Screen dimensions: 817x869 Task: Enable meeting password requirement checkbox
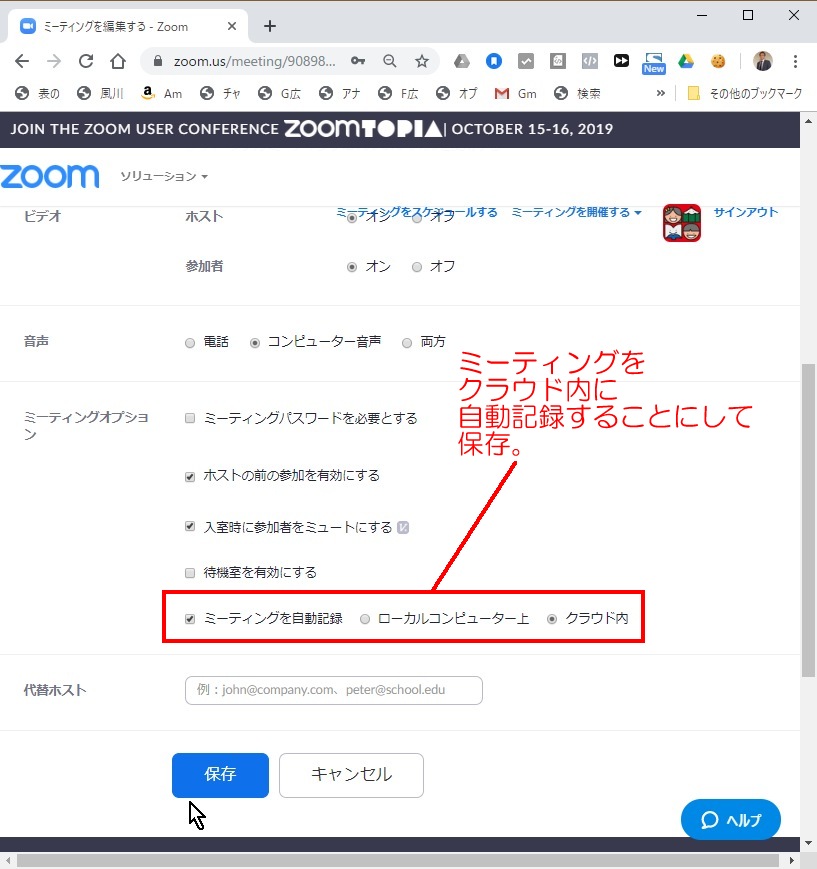tap(190, 418)
